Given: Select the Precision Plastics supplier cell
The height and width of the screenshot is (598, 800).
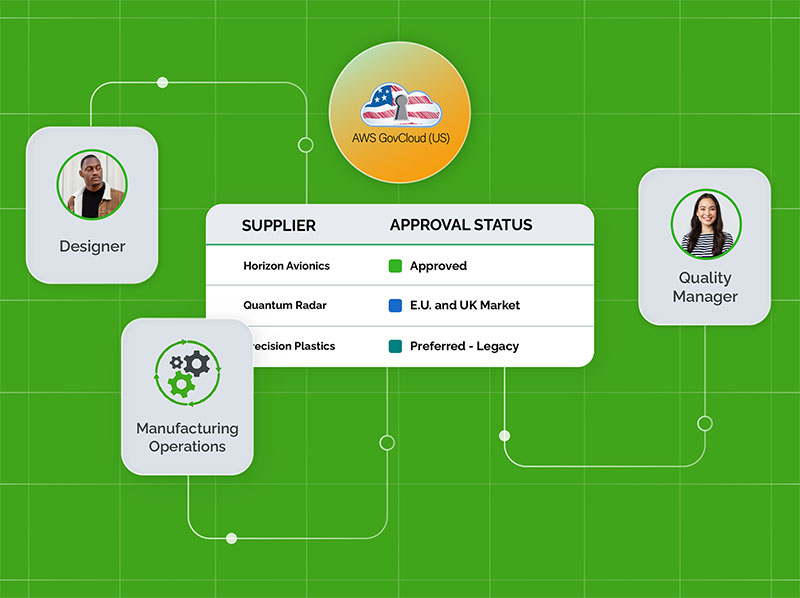Looking at the screenshot, I should pyautogui.click(x=294, y=346).
